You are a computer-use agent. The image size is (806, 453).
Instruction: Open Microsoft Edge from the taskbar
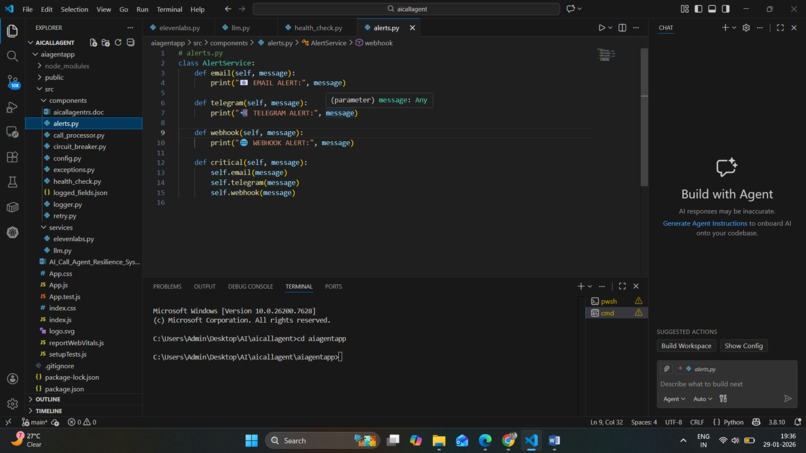485,441
